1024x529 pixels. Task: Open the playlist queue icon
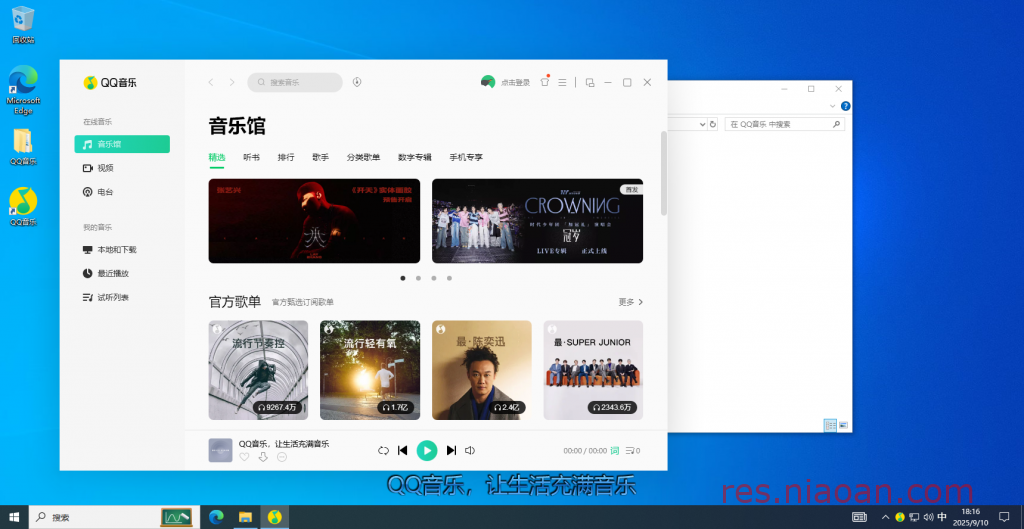coord(633,451)
